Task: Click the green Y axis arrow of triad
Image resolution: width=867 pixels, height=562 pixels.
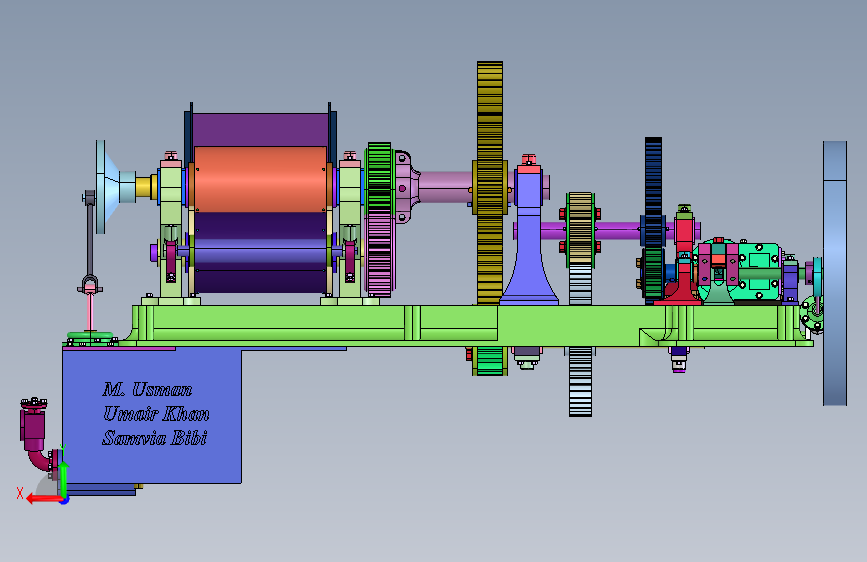Action: pyautogui.click(x=64, y=479)
